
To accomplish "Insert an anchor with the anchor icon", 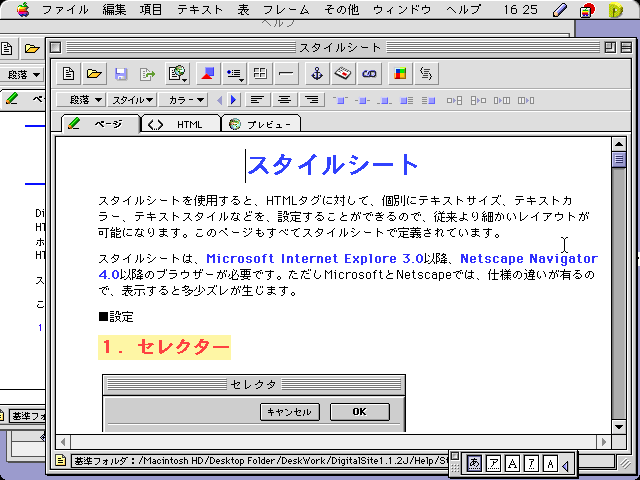I will (x=317, y=73).
